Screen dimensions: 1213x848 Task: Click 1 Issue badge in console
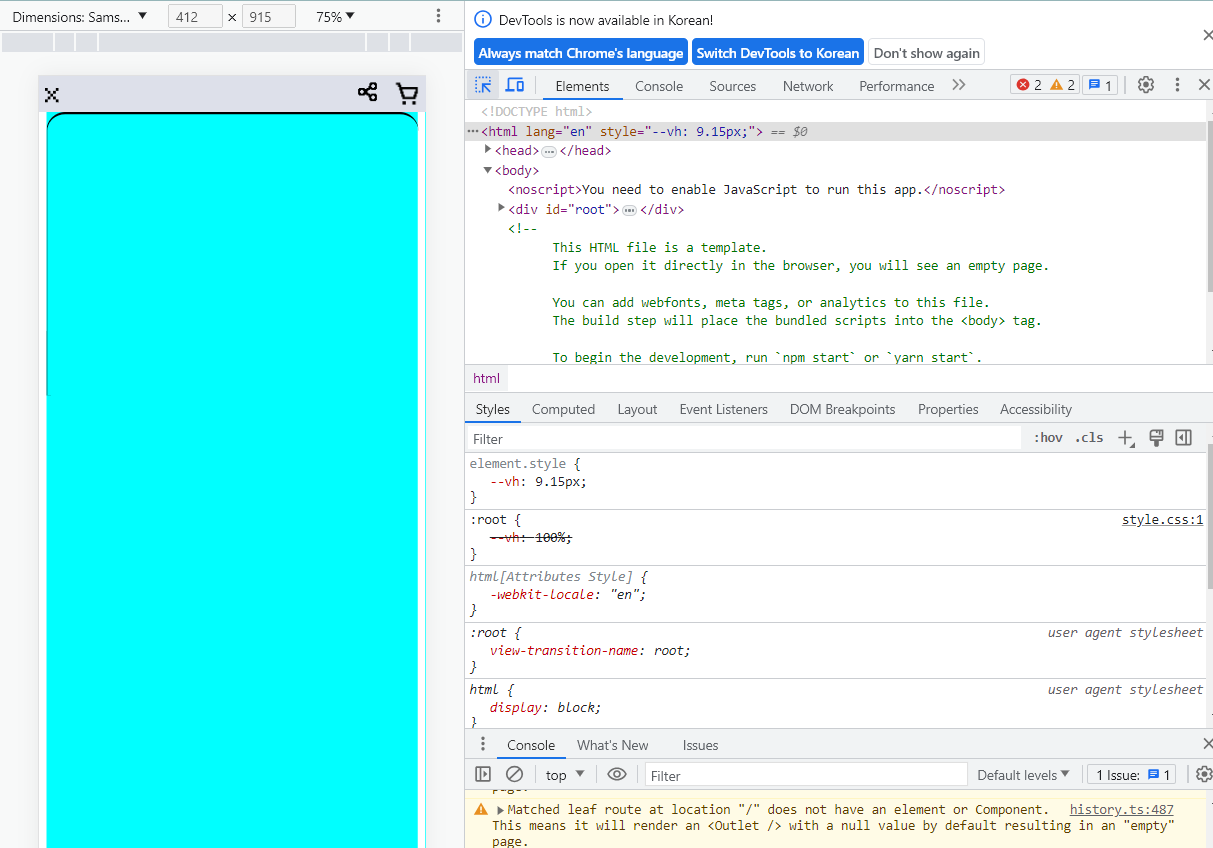(1132, 775)
